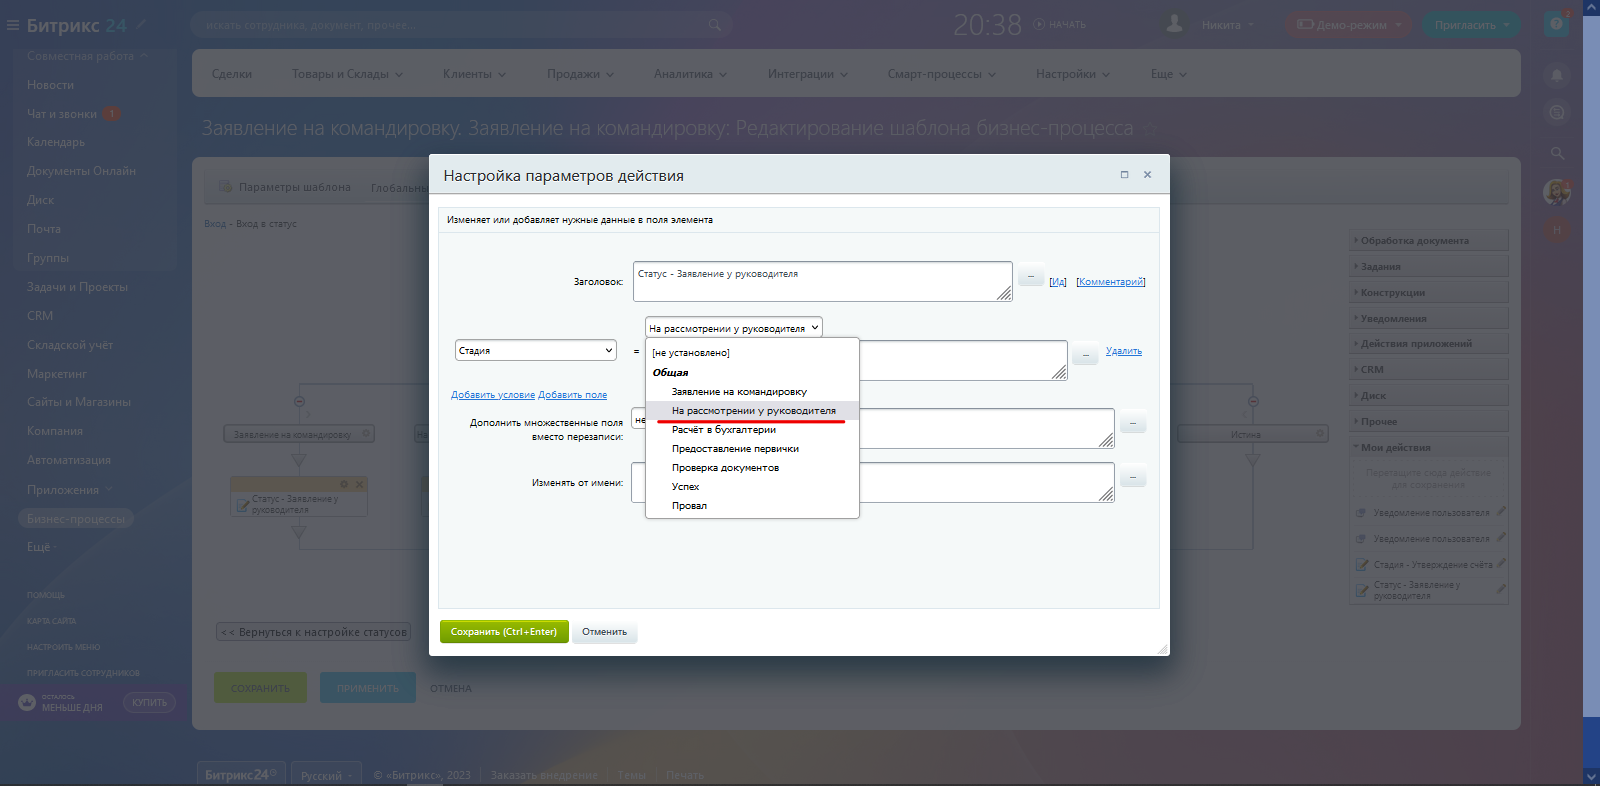Open the Никита user menu
This screenshot has height=786, width=1600.
[1228, 25]
